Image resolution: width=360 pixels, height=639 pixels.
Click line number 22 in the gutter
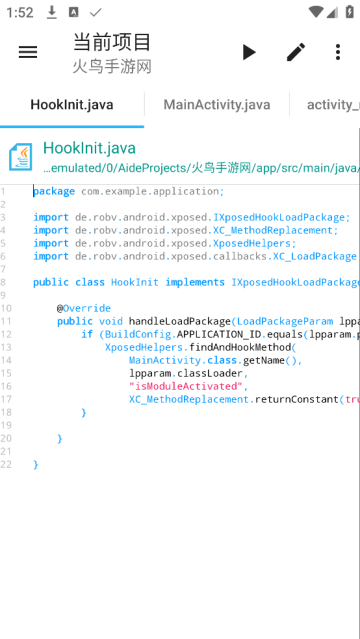point(6,465)
